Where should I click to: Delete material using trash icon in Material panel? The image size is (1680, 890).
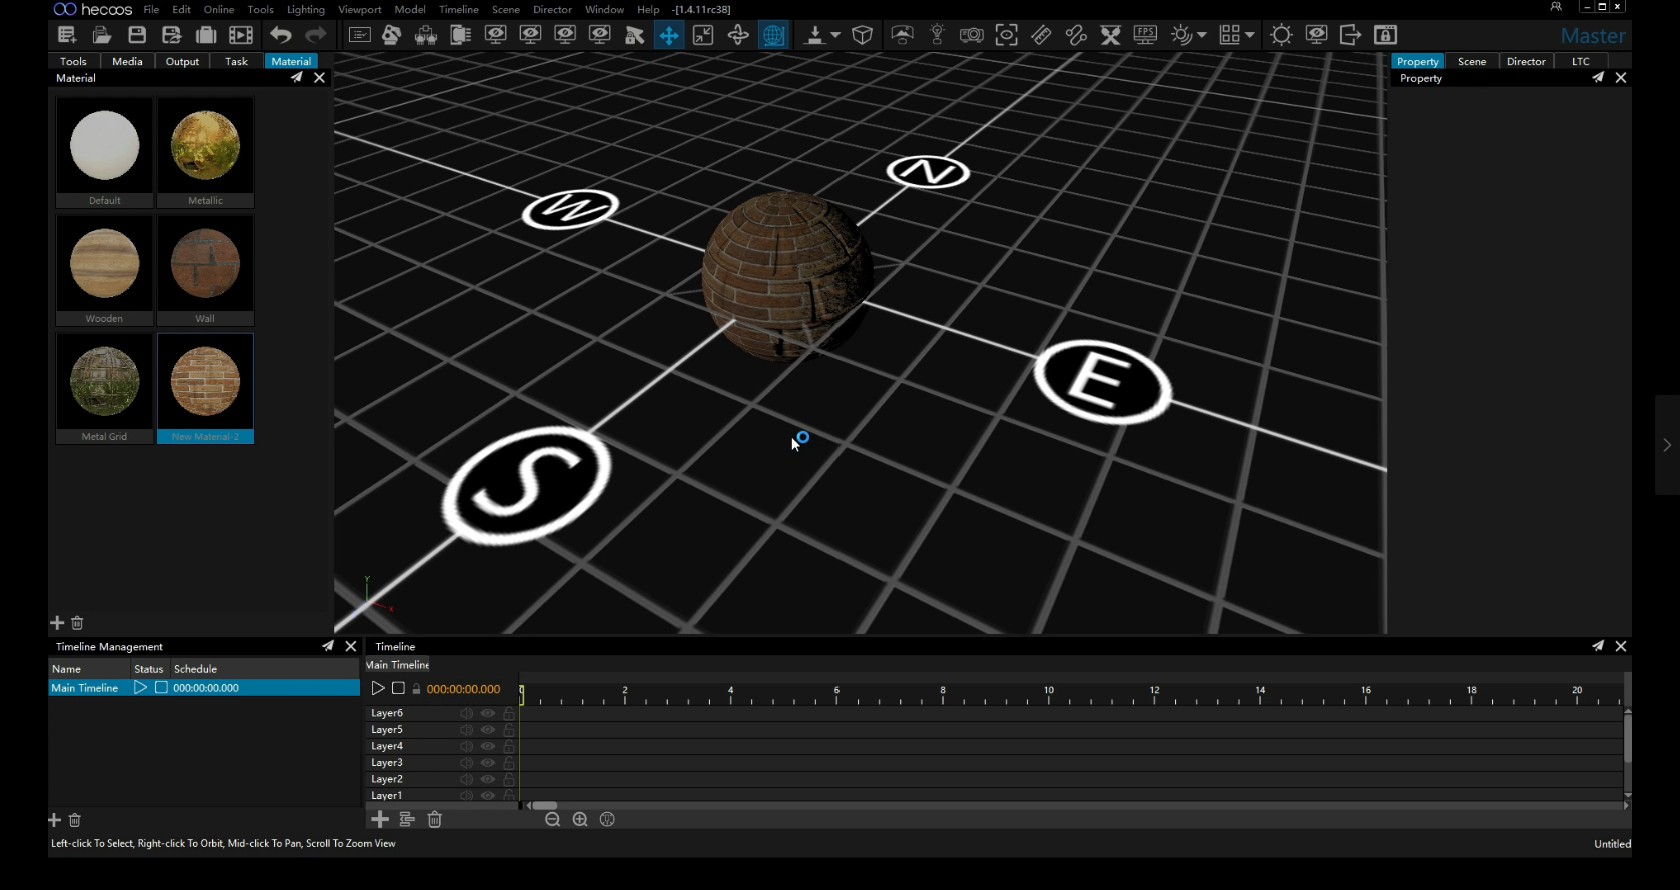[x=77, y=623]
